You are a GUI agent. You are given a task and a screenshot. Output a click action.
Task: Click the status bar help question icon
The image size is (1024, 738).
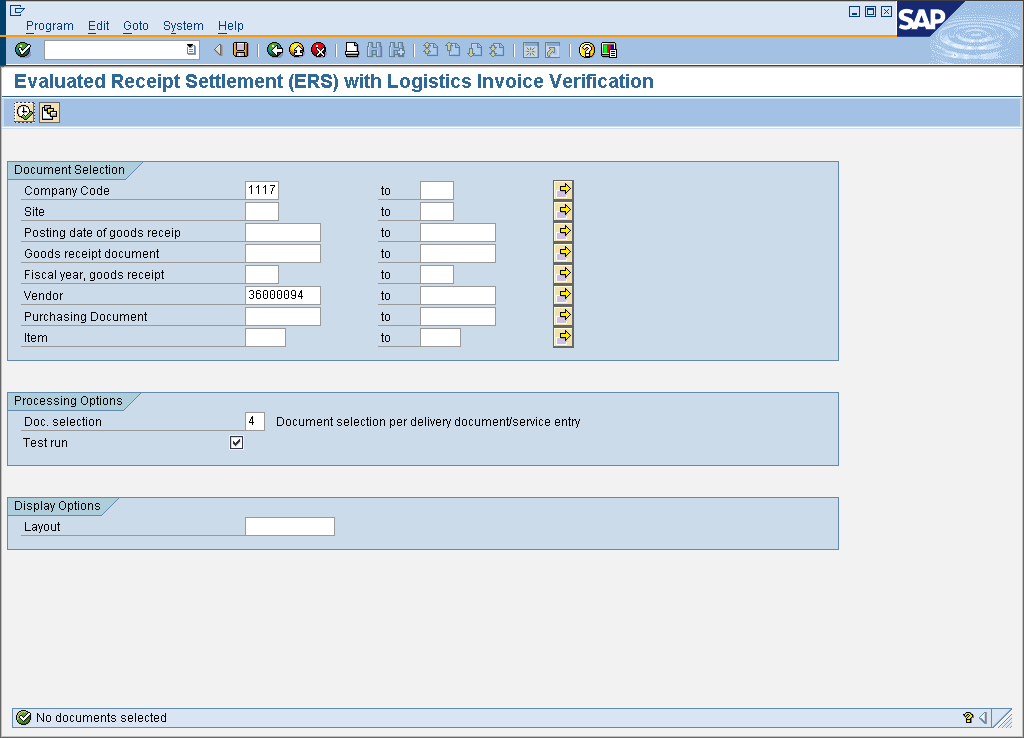pyautogui.click(x=968, y=718)
